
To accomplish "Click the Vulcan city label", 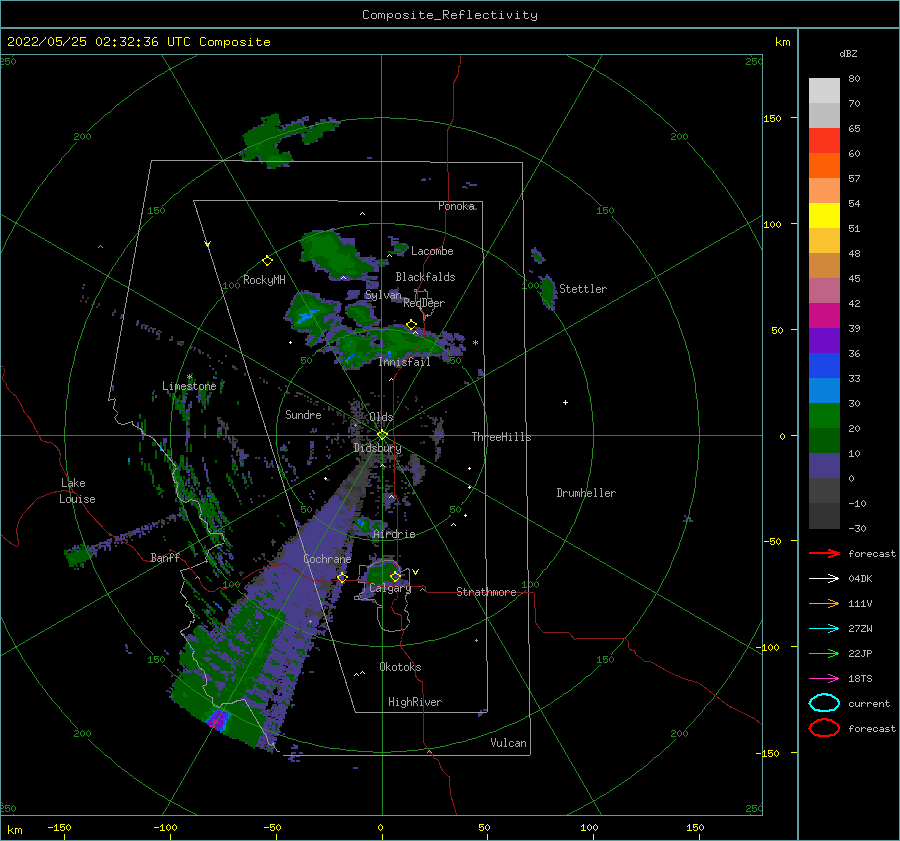I will pos(509,743).
